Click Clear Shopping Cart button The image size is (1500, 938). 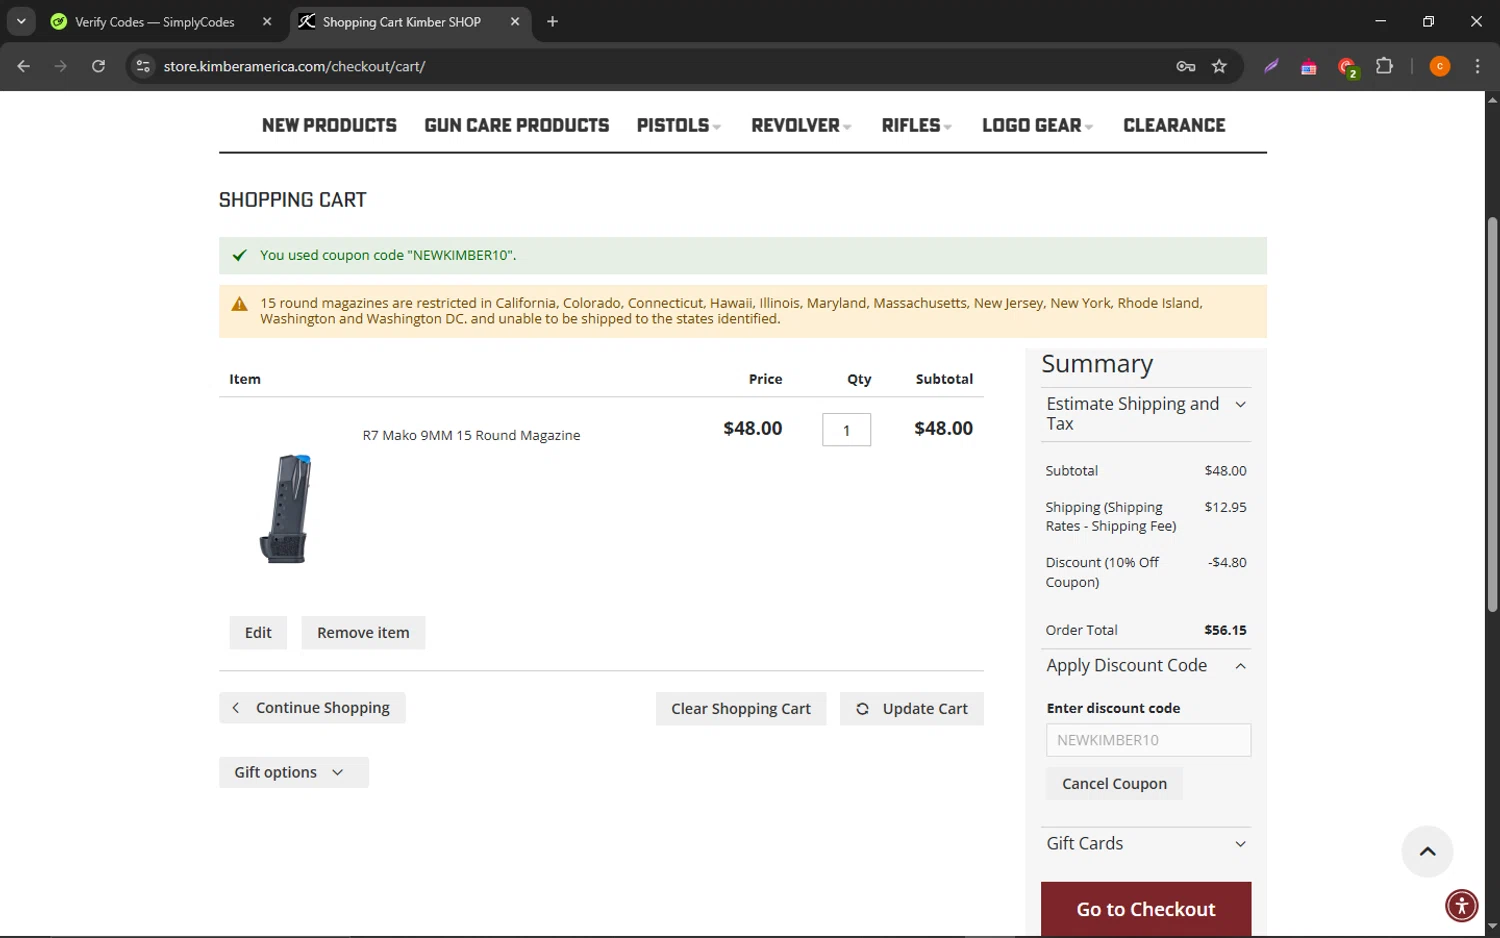click(741, 709)
